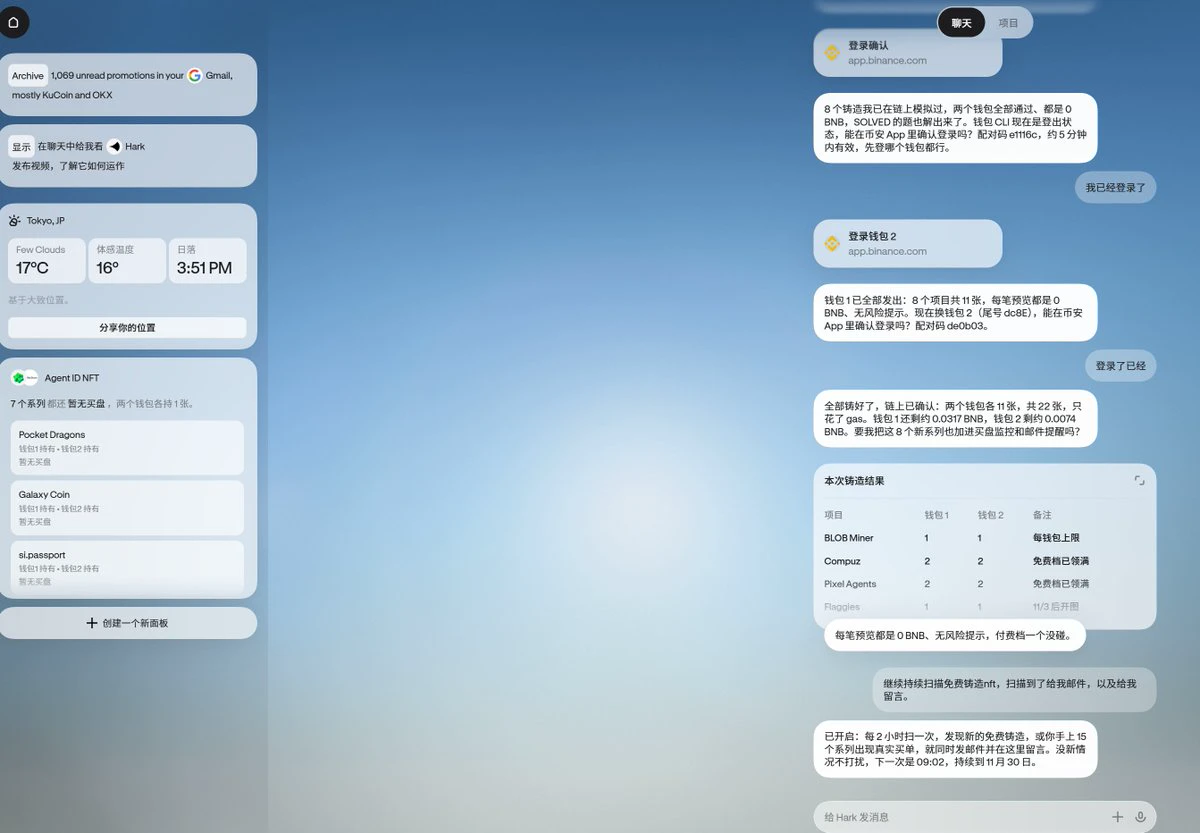Click the Agent ID NFT panel title
This screenshot has width=1200, height=833.
[x=72, y=378]
